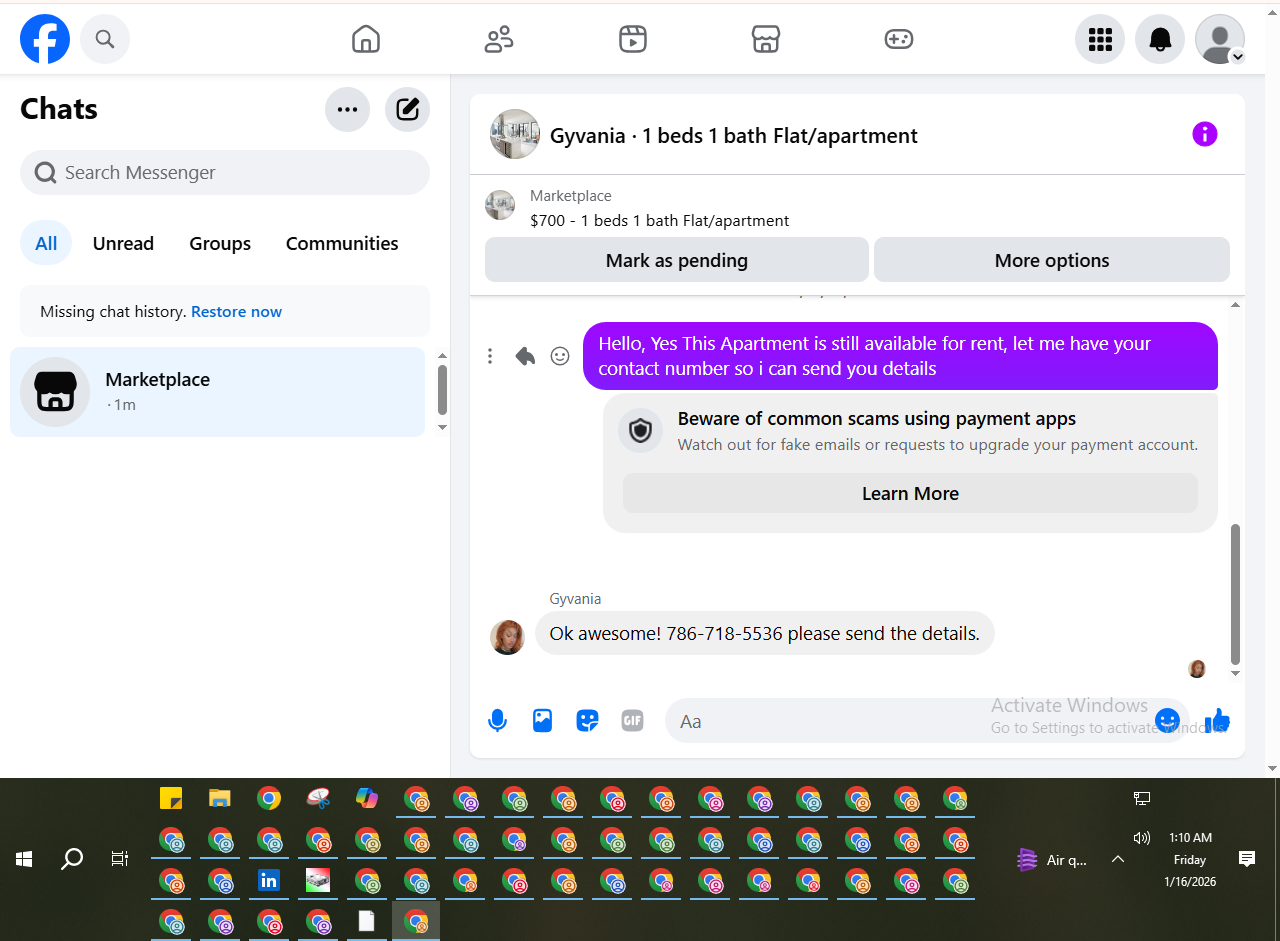This screenshot has height=941, width=1280.
Task: Open the Notifications bell
Action: (1160, 39)
